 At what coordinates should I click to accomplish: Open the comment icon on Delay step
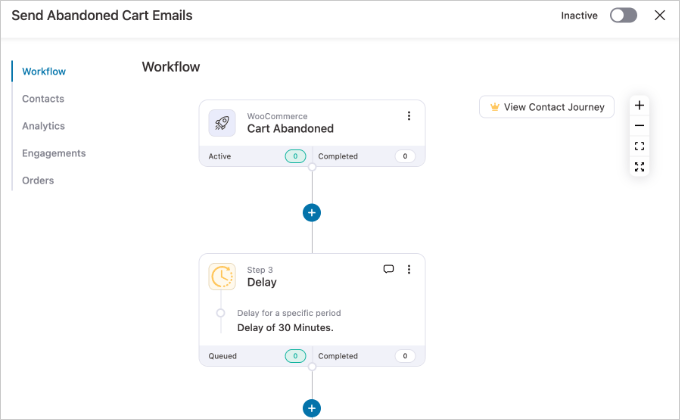point(389,270)
